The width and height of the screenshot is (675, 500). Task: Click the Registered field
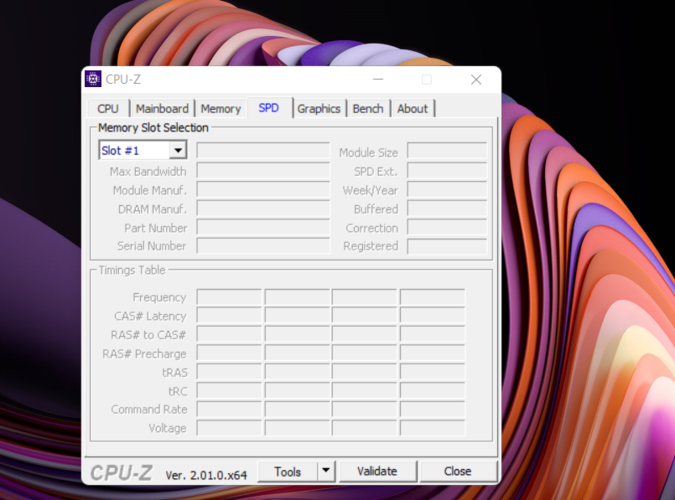[447, 246]
